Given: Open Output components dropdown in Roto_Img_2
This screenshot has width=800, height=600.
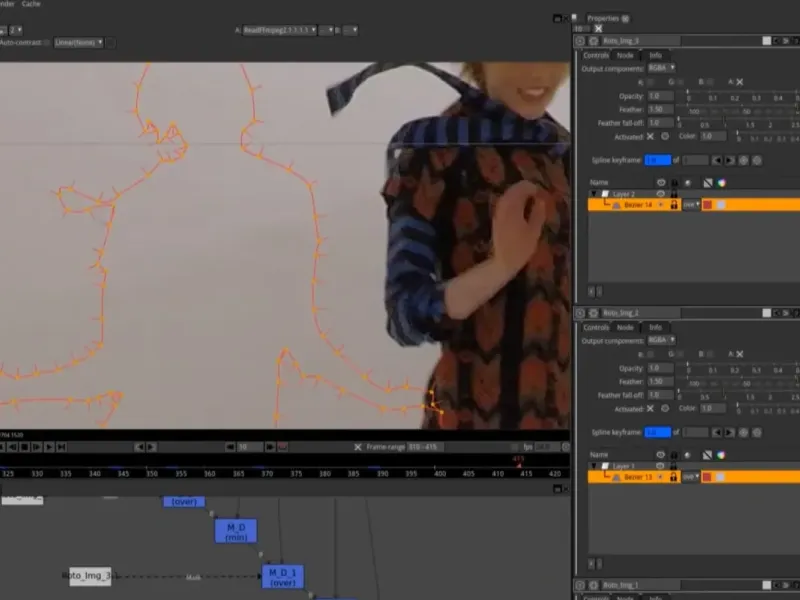Looking at the screenshot, I should click(x=662, y=340).
